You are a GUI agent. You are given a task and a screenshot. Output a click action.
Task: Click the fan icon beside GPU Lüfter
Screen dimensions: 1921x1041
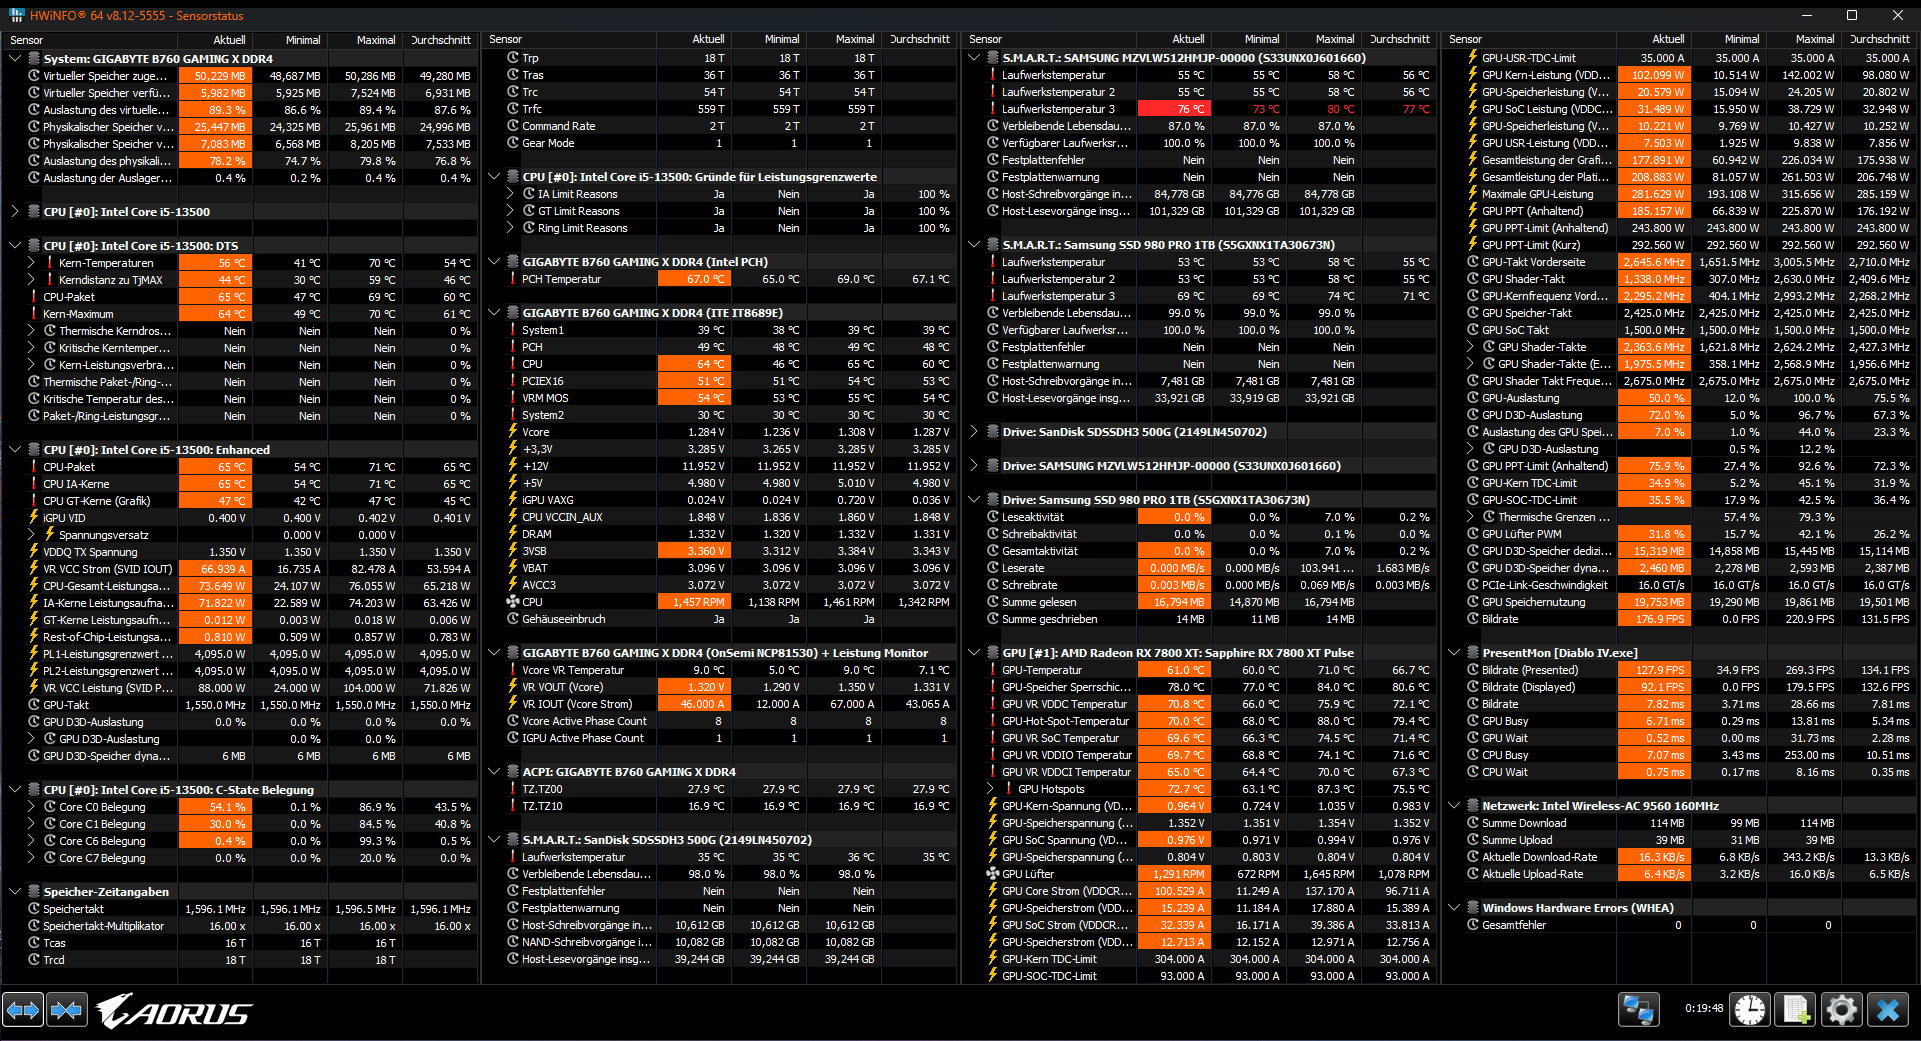[993, 874]
